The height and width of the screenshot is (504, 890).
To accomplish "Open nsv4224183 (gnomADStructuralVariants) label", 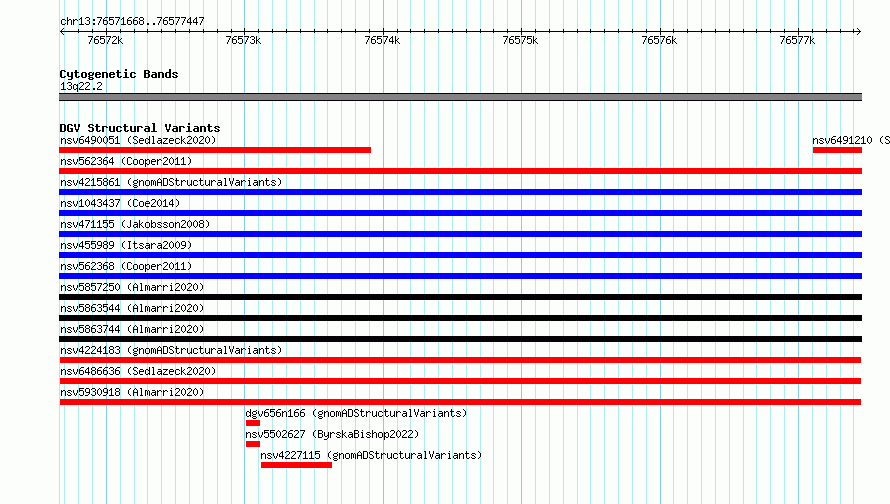I will tap(171, 350).
